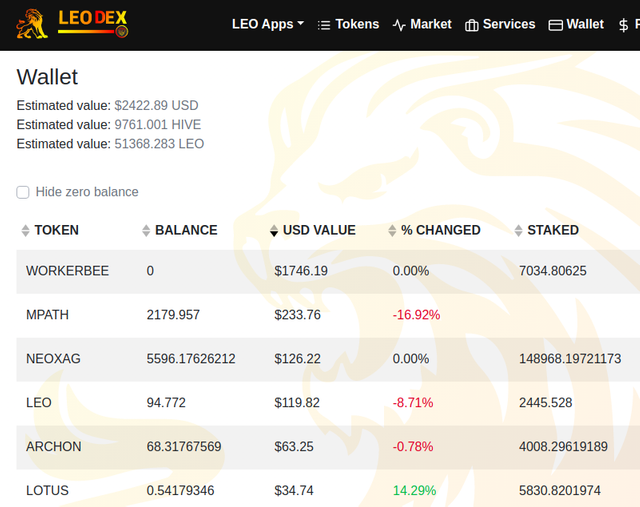Select the LOTUS token name
This screenshot has width=640, height=507.
(x=47, y=491)
